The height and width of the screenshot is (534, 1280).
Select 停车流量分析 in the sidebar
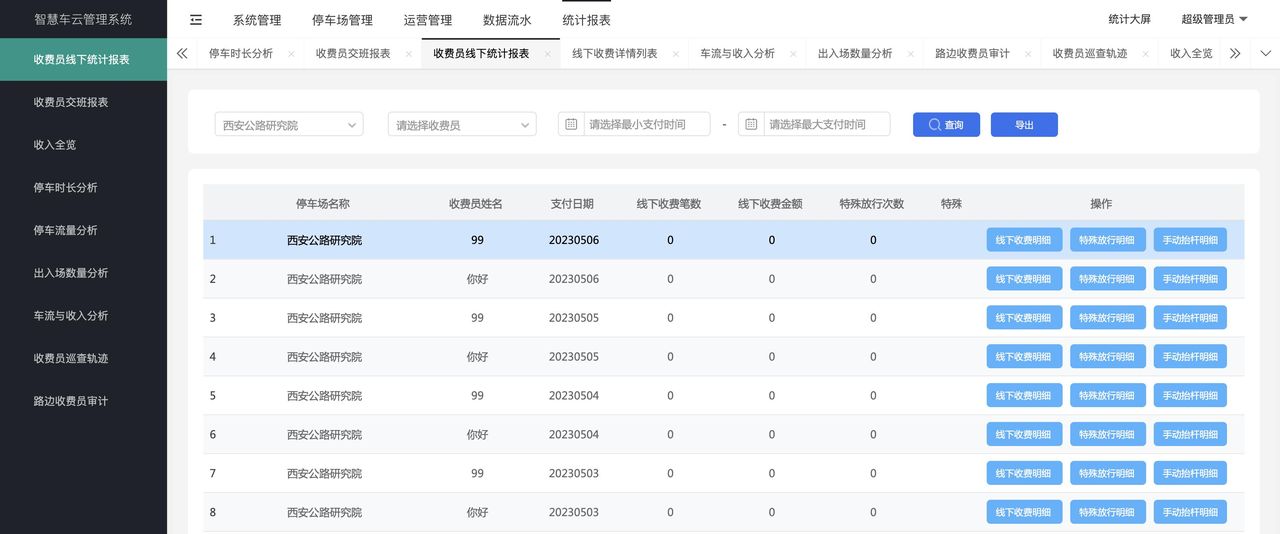pos(83,230)
